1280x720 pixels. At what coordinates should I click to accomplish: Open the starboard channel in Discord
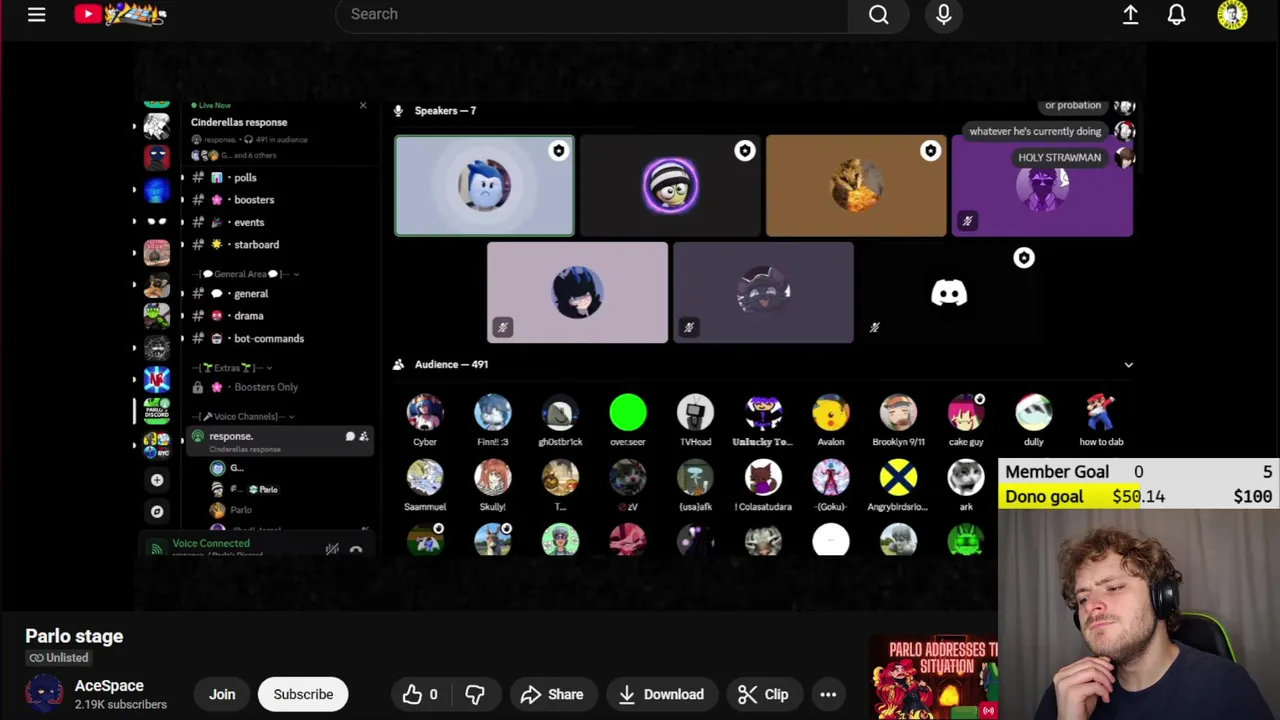pos(256,244)
